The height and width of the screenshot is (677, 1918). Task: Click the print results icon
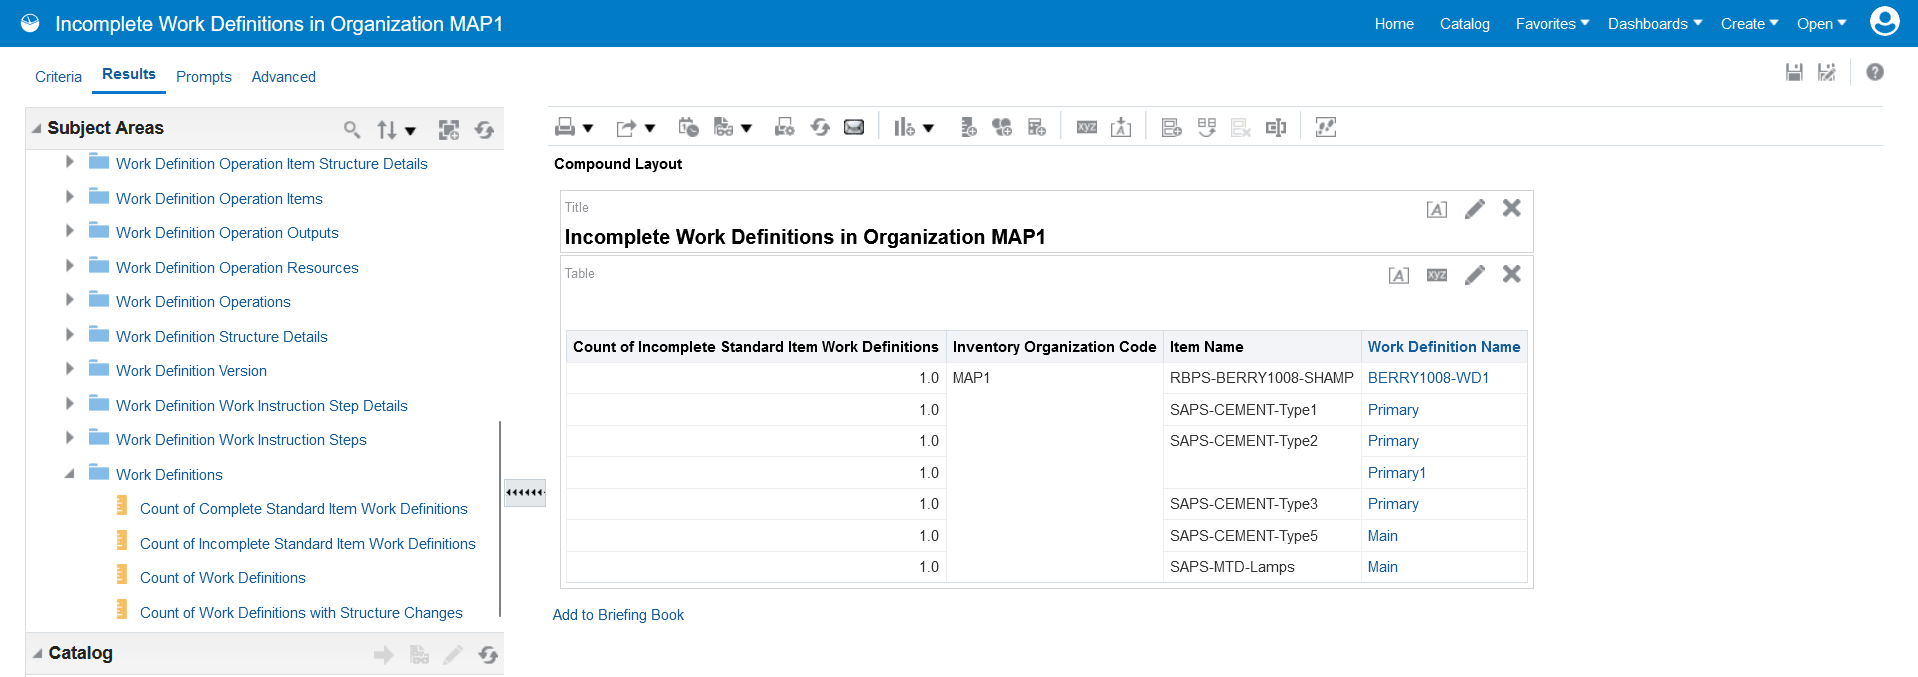coord(566,127)
